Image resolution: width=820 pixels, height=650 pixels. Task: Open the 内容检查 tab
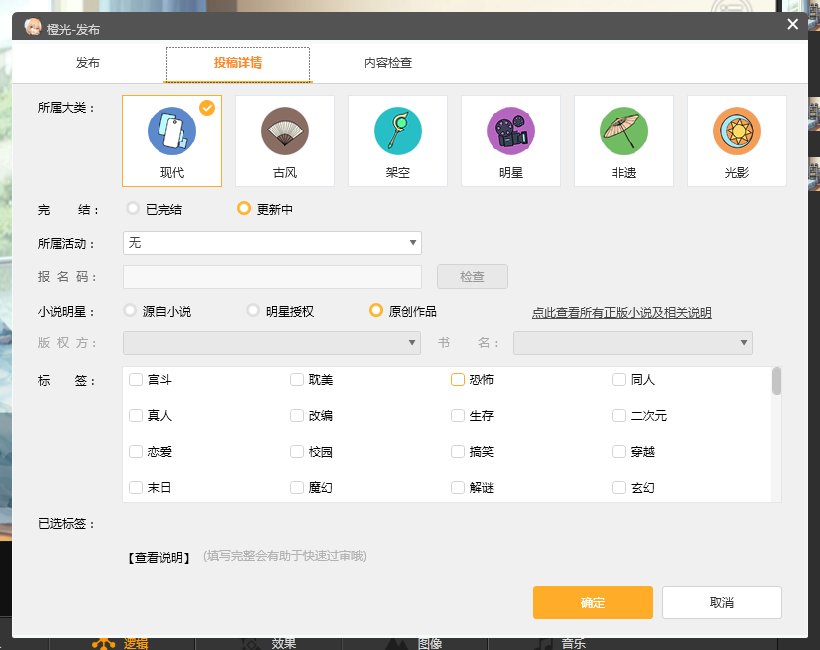click(x=388, y=63)
